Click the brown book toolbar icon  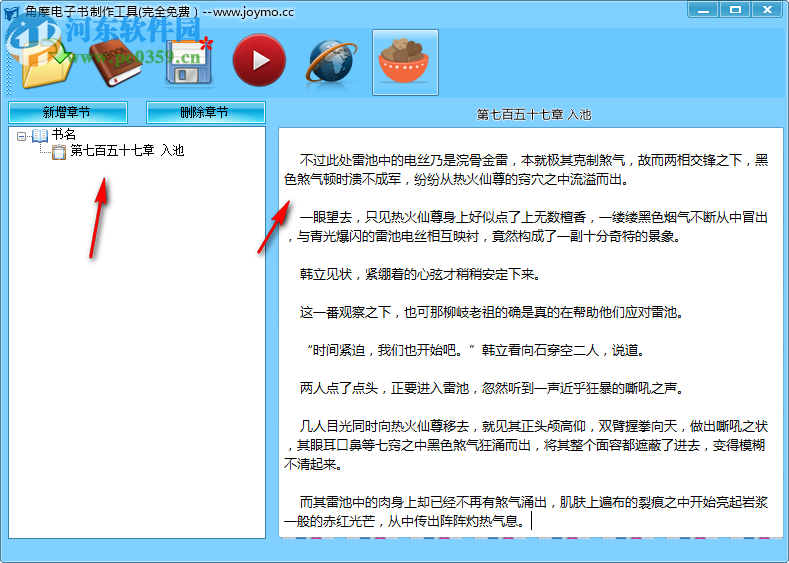tap(115, 62)
